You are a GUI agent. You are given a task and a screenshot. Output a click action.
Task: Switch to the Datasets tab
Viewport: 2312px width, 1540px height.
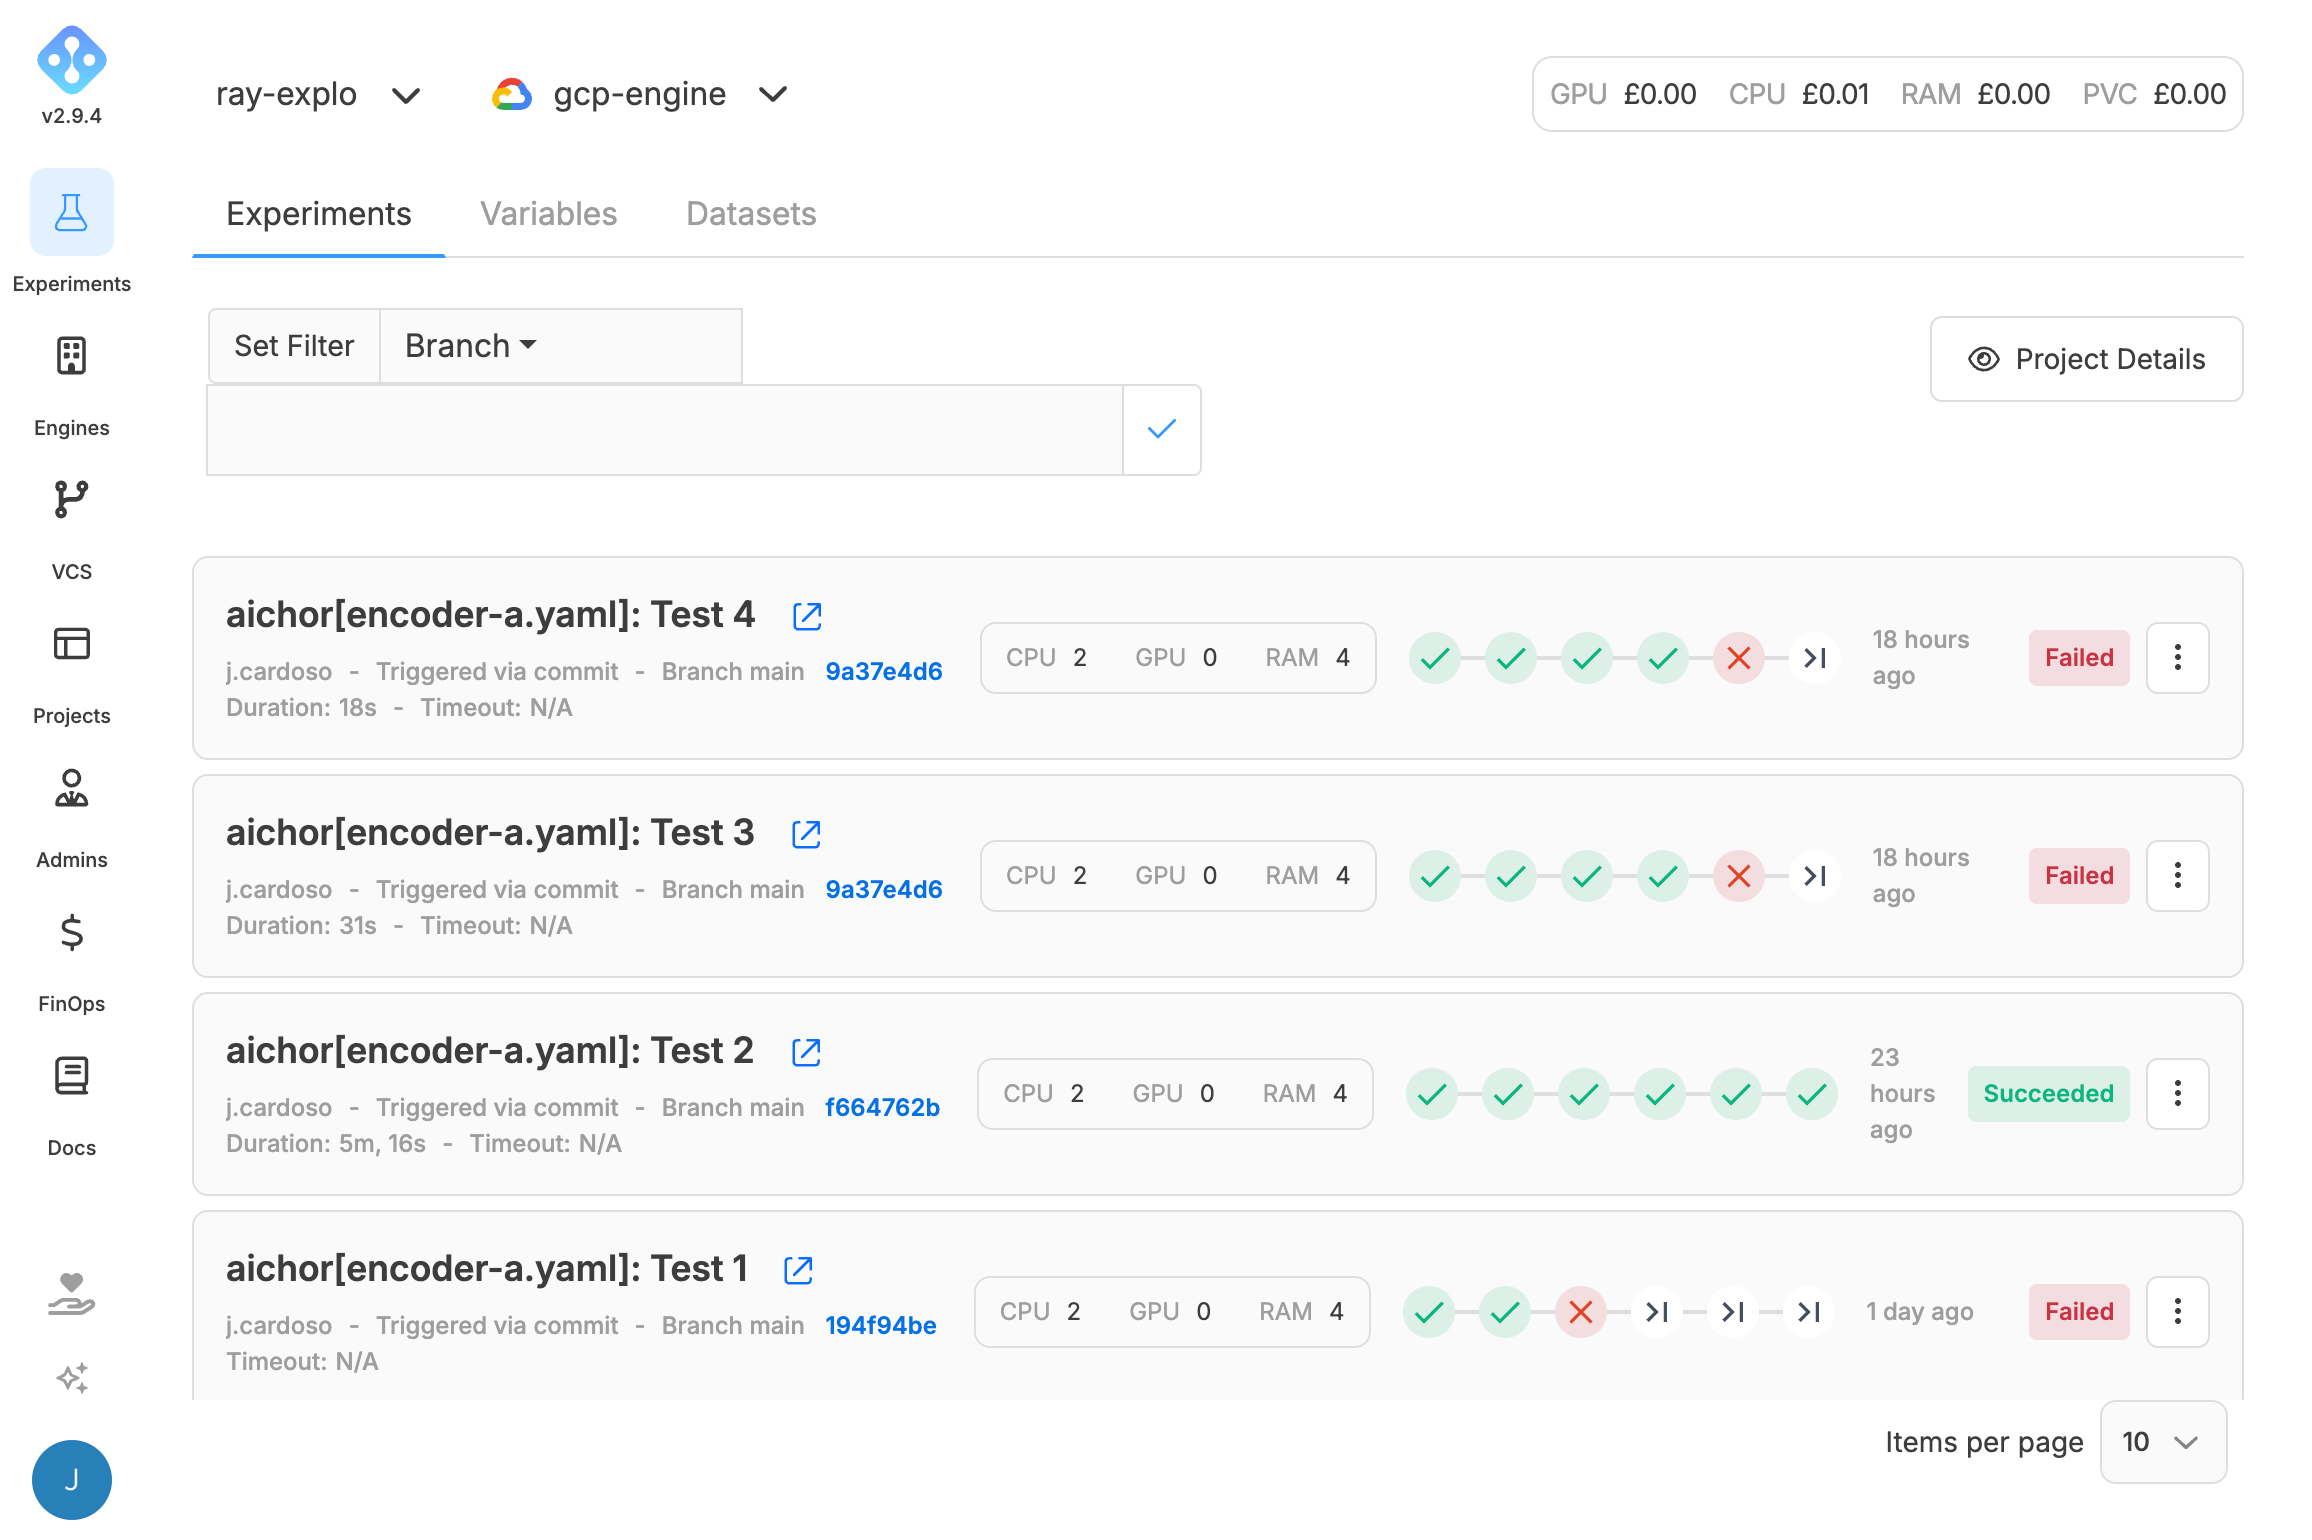pyautogui.click(x=751, y=214)
